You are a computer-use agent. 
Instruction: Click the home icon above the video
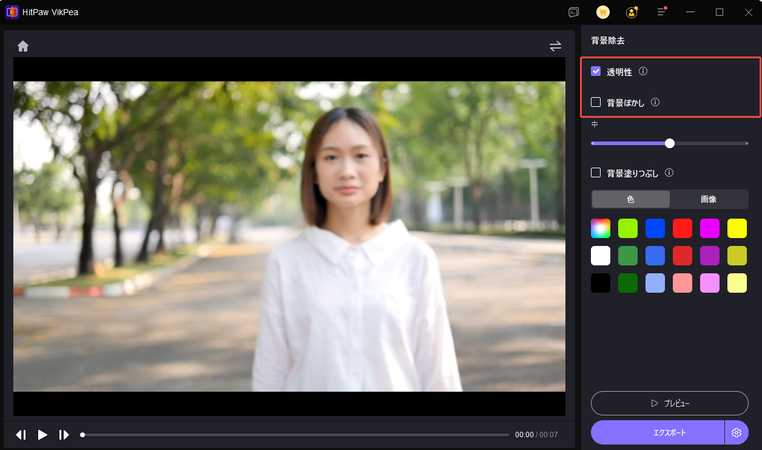coord(23,46)
